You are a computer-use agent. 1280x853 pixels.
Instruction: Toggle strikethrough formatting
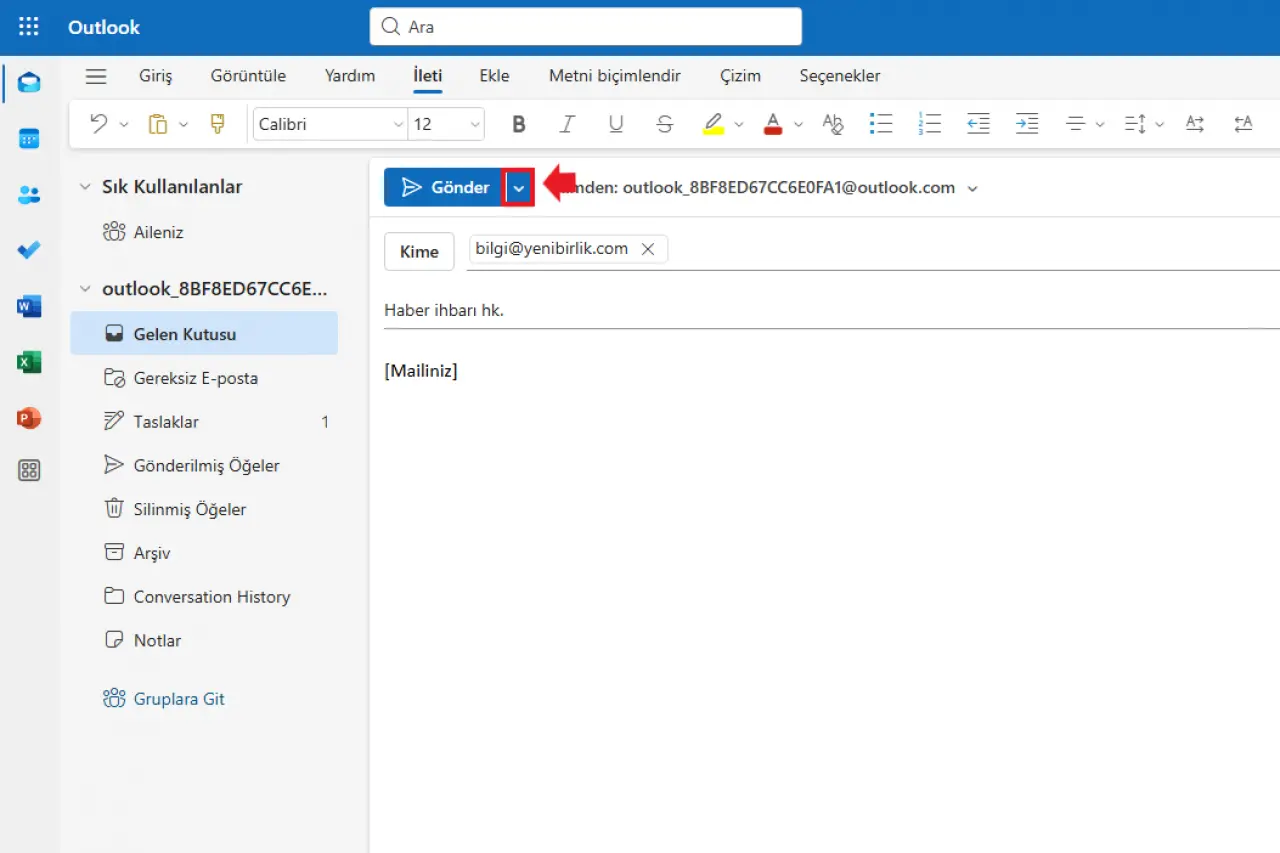point(665,124)
